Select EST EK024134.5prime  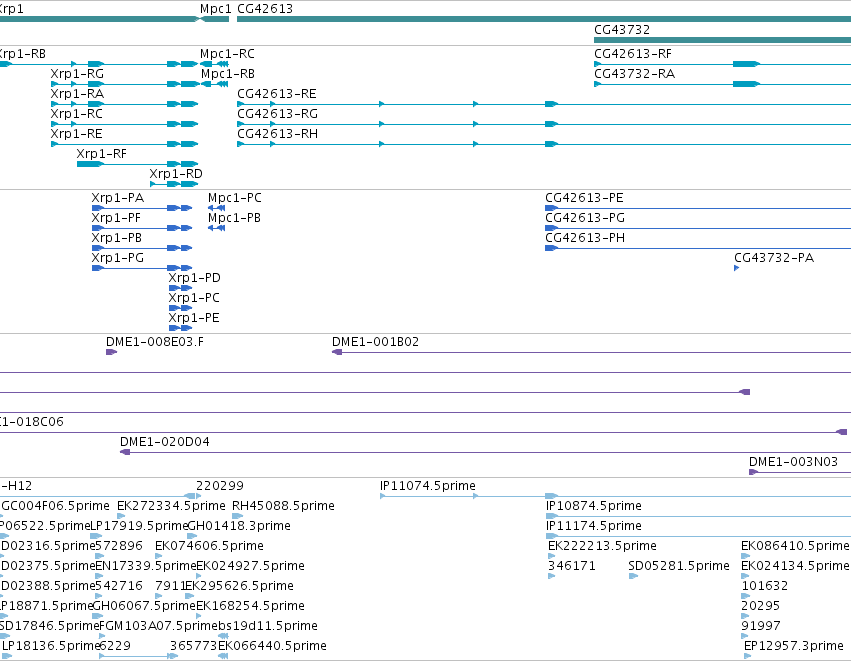coord(795,566)
